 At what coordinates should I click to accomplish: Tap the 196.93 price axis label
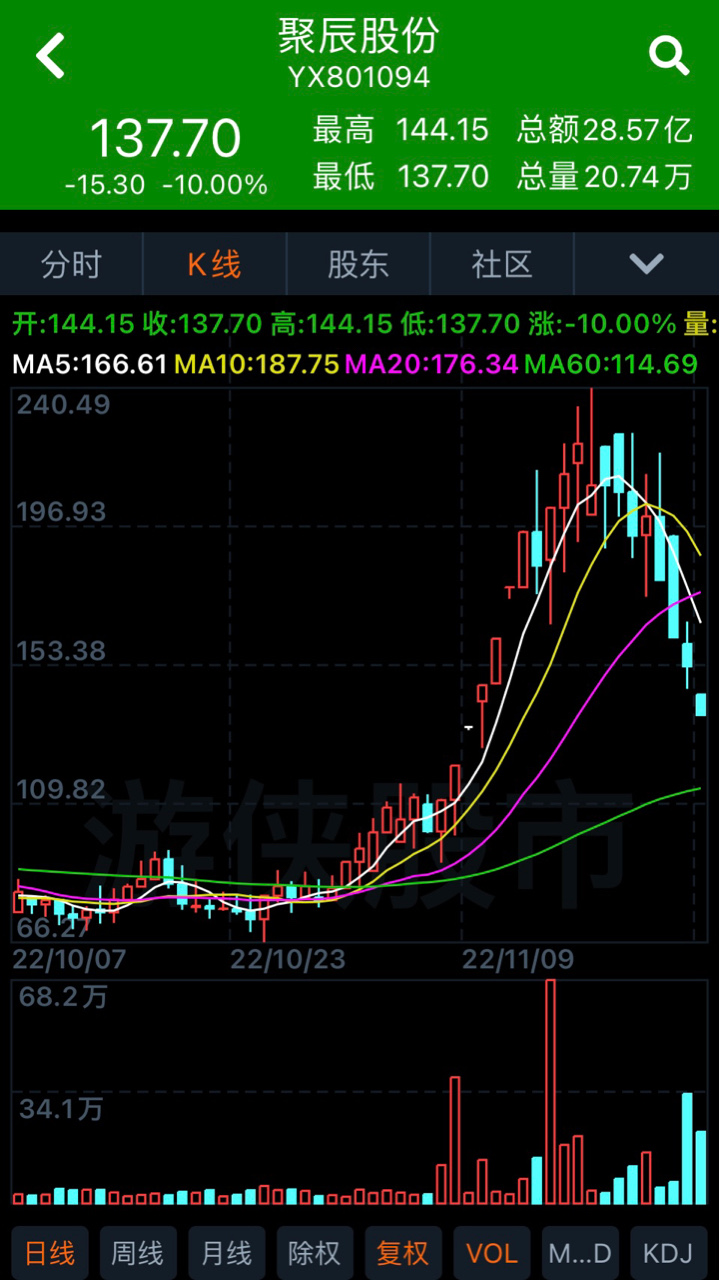pos(60,512)
